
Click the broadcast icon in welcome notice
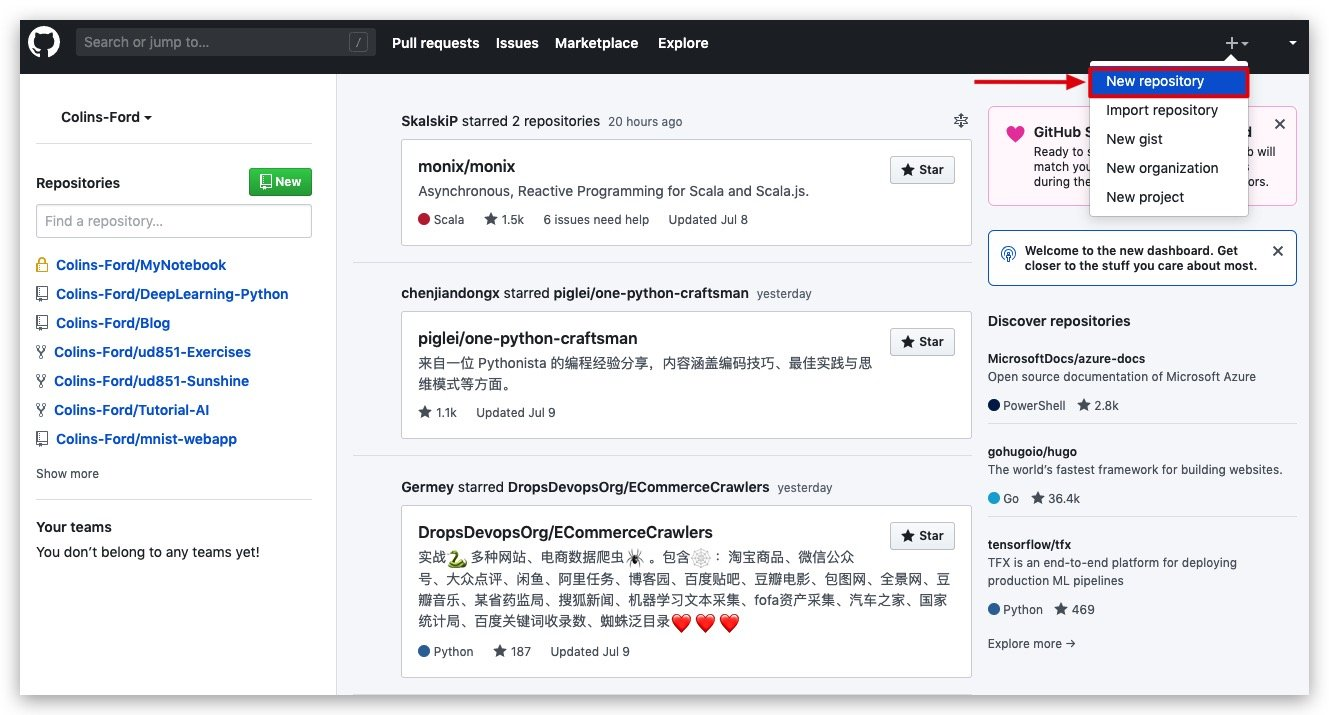(x=1008, y=254)
